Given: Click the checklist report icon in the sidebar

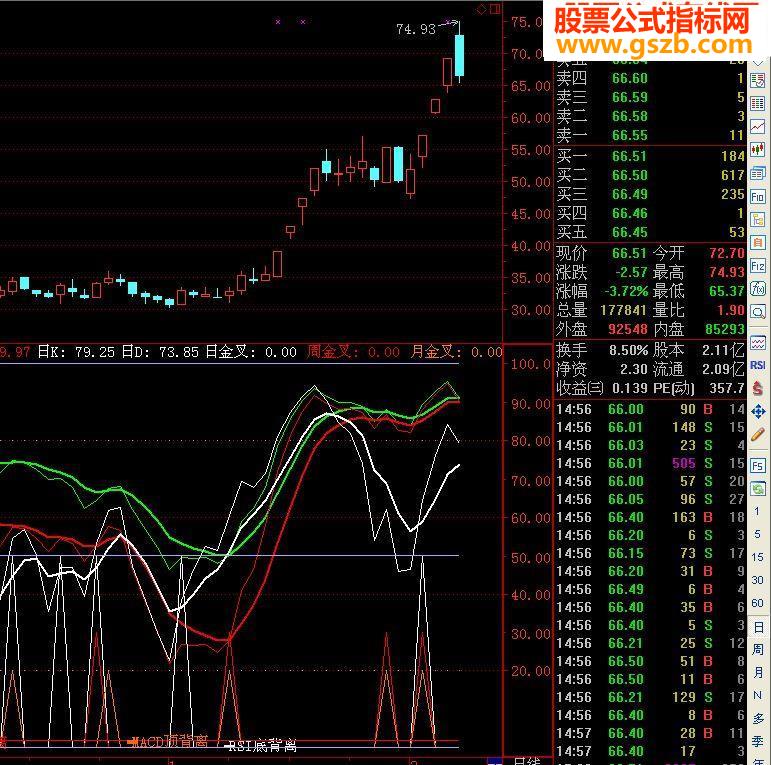Looking at the screenshot, I should click(x=758, y=80).
